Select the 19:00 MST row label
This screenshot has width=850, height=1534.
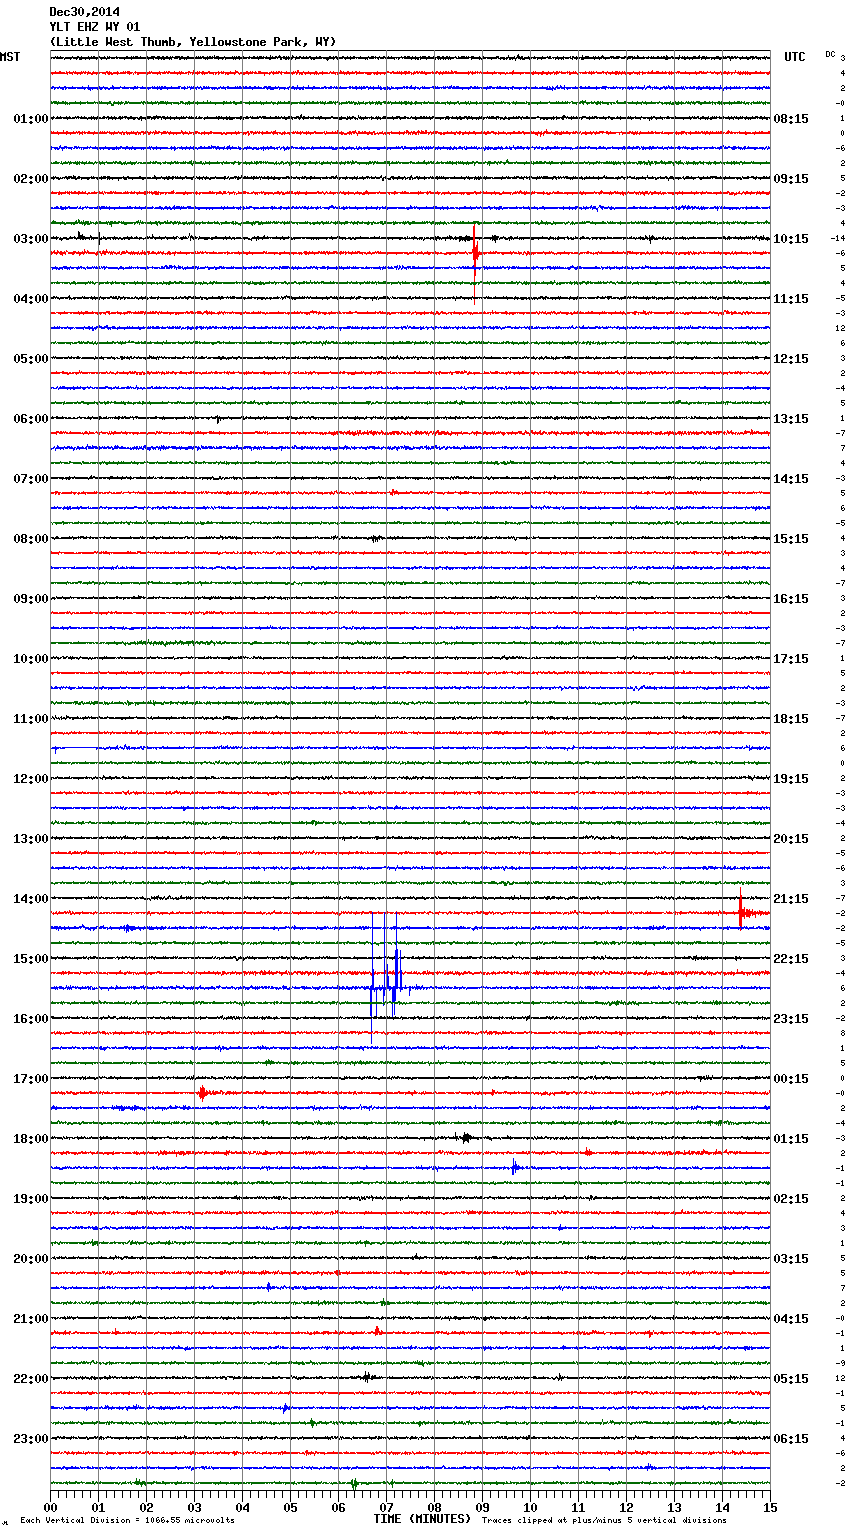point(31,1199)
